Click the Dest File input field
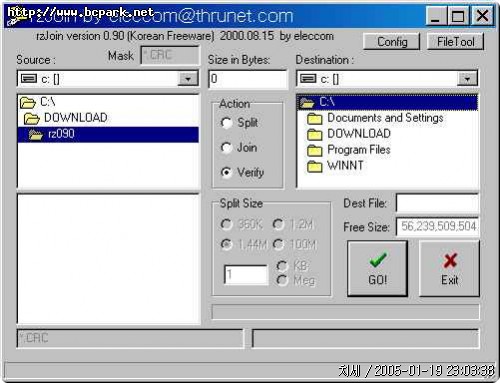The width and height of the screenshot is (500, 383). click(x=437, y=203)
